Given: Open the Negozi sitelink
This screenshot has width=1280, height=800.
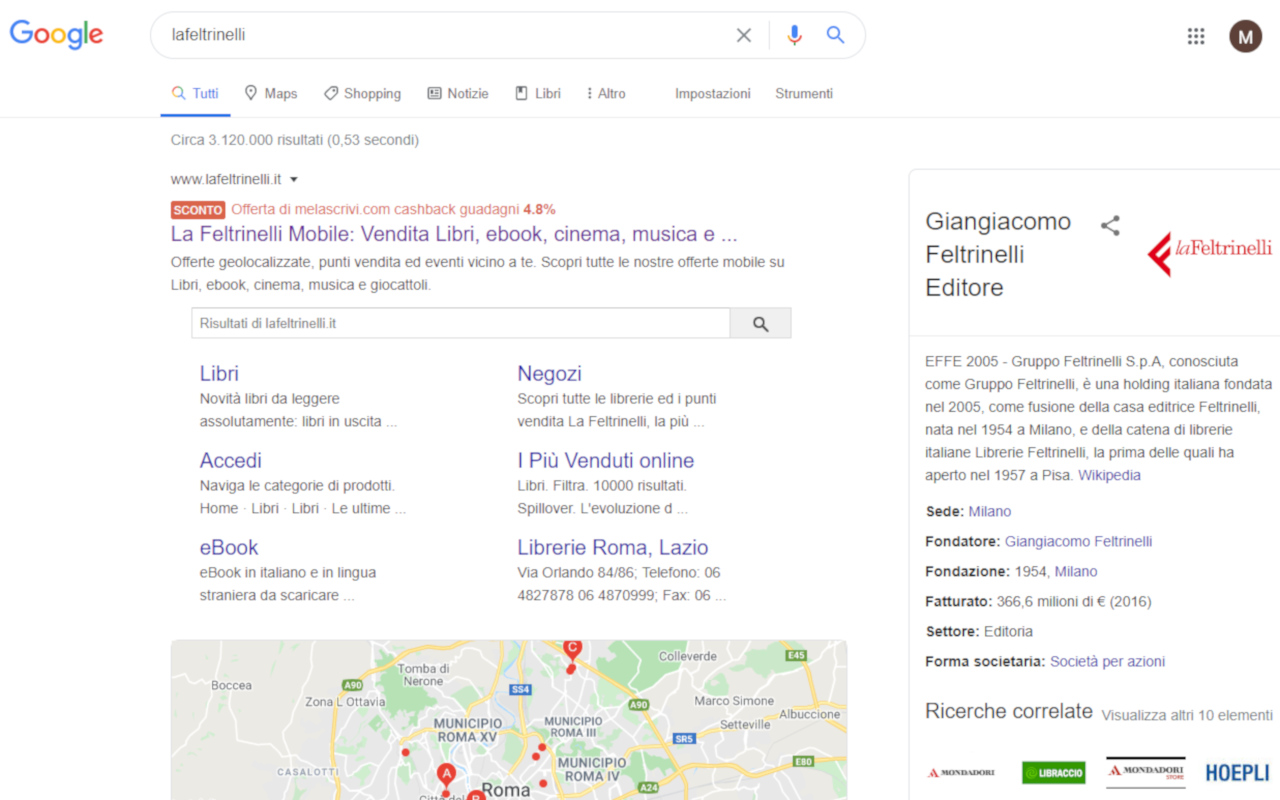Looking at the screenshot, I should (x=549, y=373).
